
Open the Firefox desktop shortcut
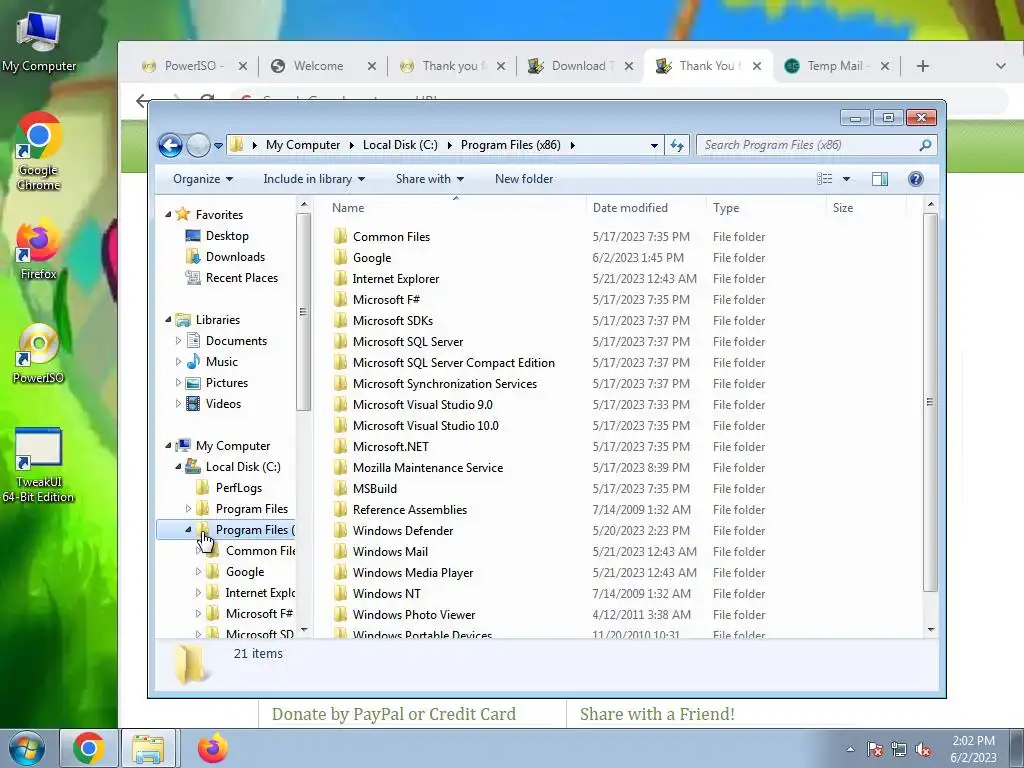click(x=39, y=250)
